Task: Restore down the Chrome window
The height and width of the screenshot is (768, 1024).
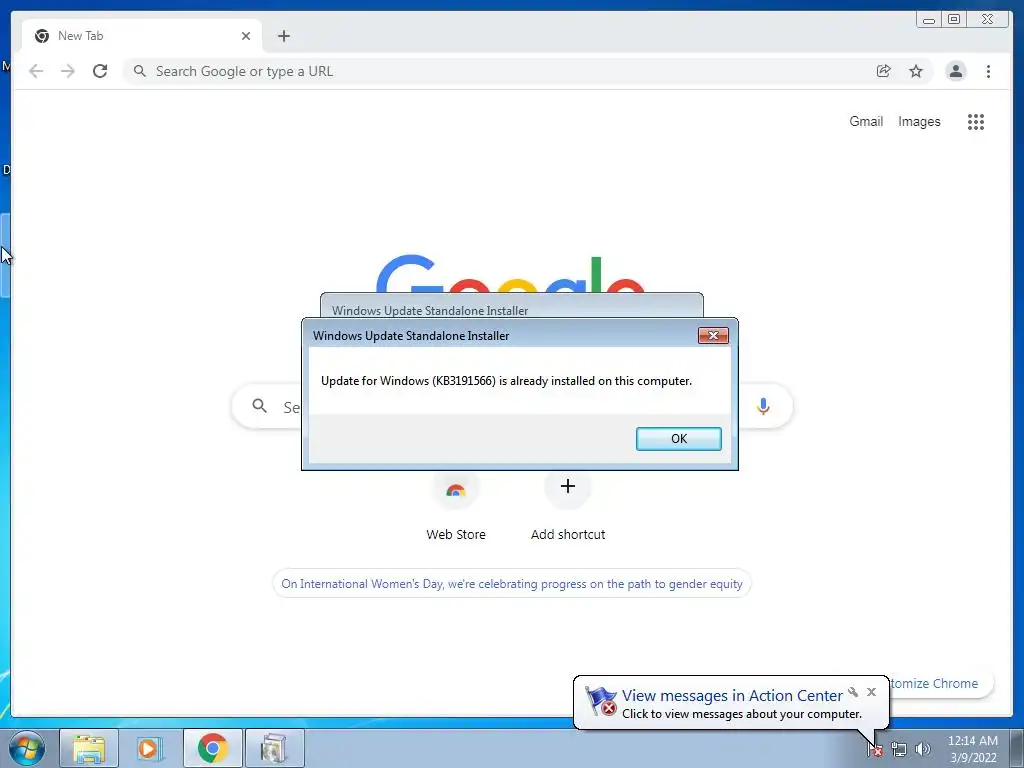Action: (x=954, y=20)
